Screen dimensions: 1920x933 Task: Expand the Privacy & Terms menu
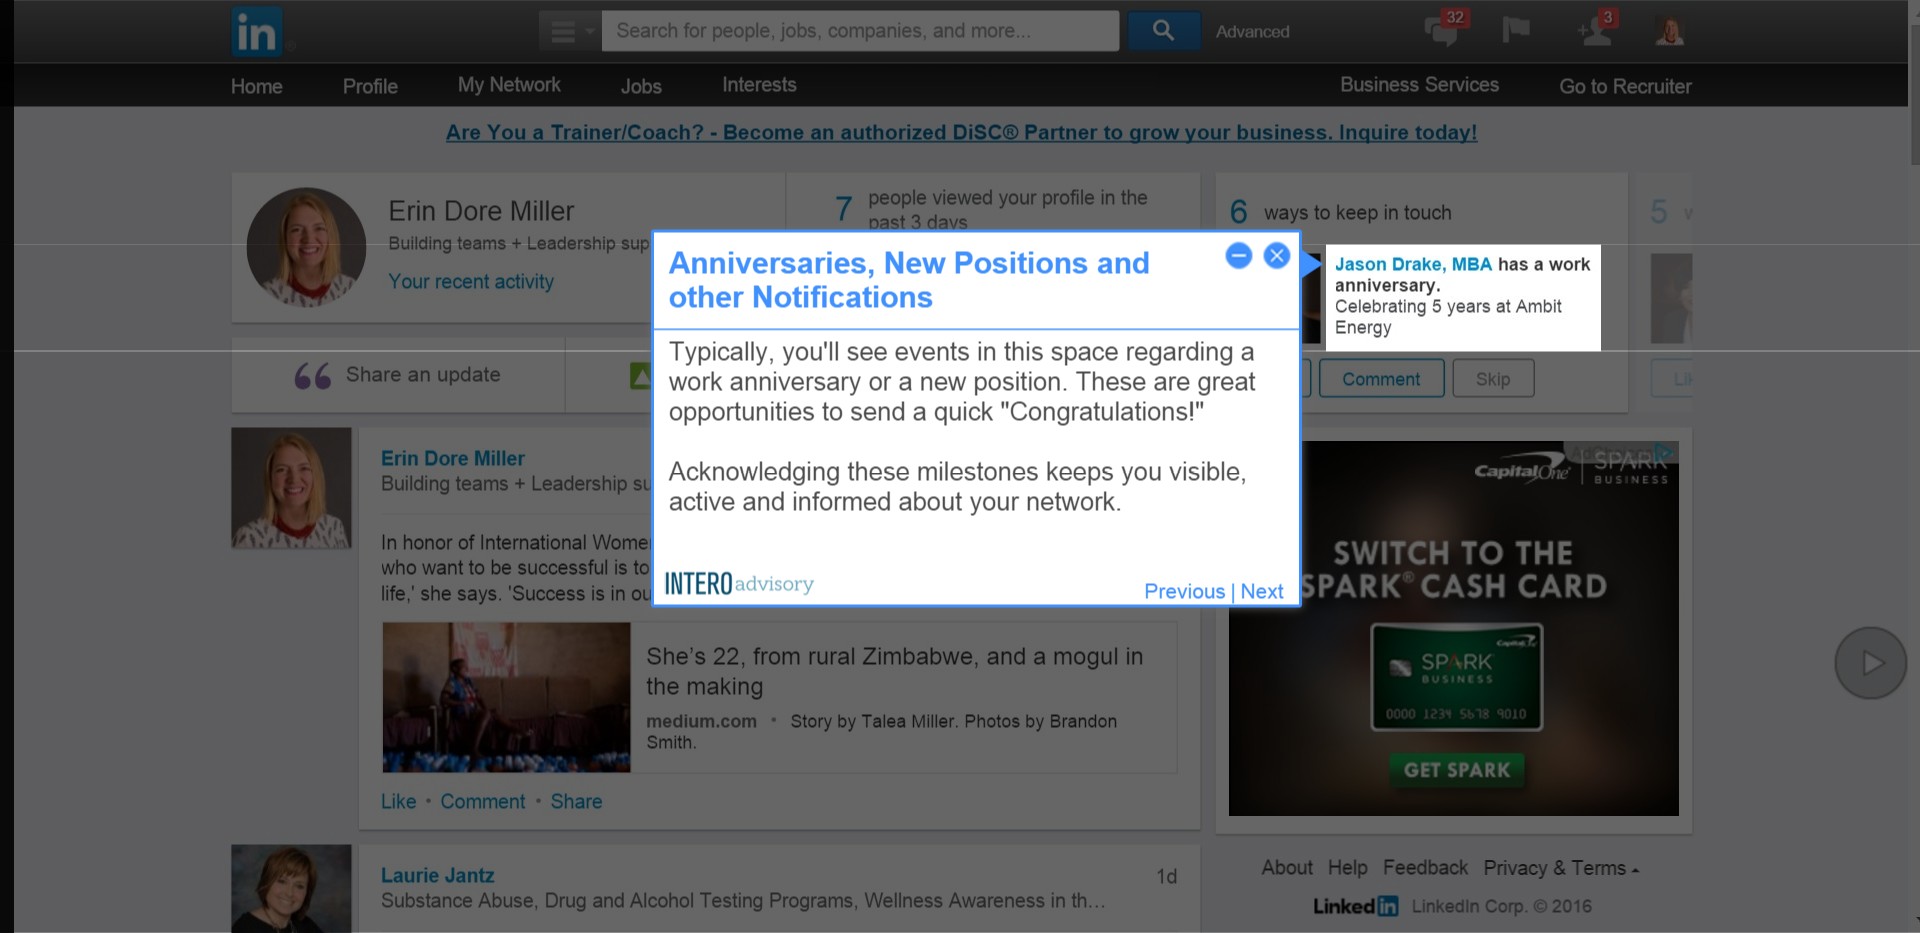click(1561, 868)
